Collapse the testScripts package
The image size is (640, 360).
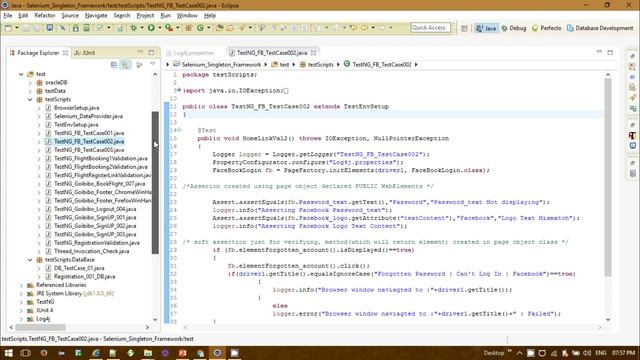[30, 100]
